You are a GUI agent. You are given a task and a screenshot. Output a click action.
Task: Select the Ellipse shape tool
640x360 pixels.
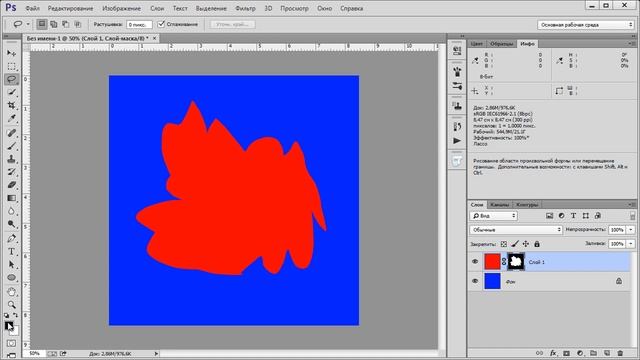(11, 278)
